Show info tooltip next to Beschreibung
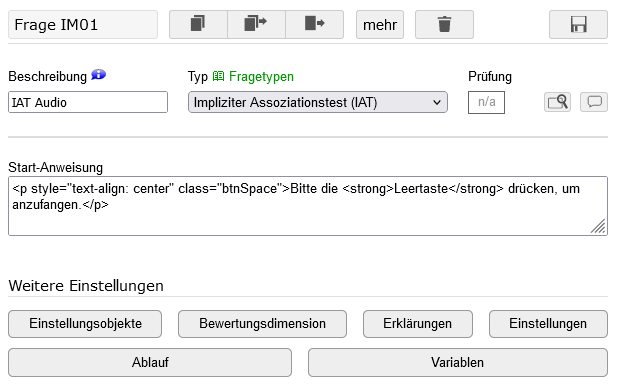 (98, 75)
